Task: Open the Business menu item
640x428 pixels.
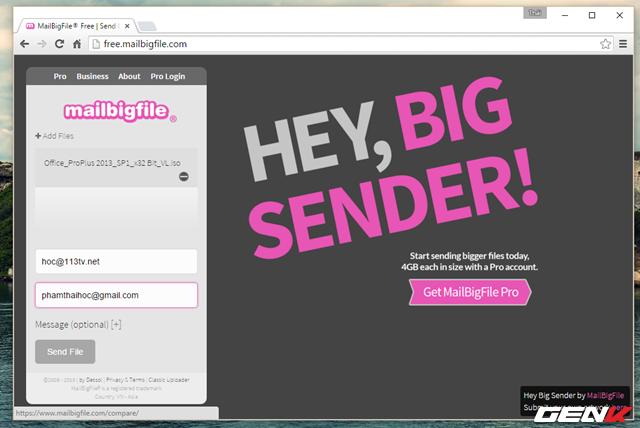Action: [92, 76]
